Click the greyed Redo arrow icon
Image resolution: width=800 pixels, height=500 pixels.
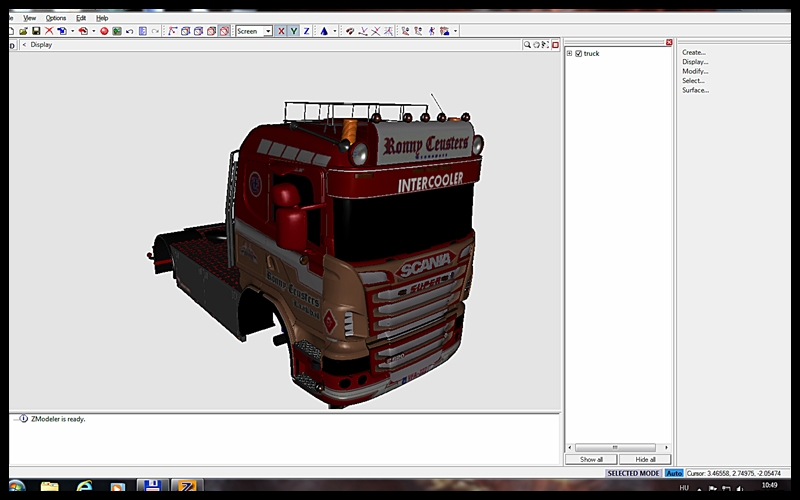pyautogui.click(x=155, y=31)
